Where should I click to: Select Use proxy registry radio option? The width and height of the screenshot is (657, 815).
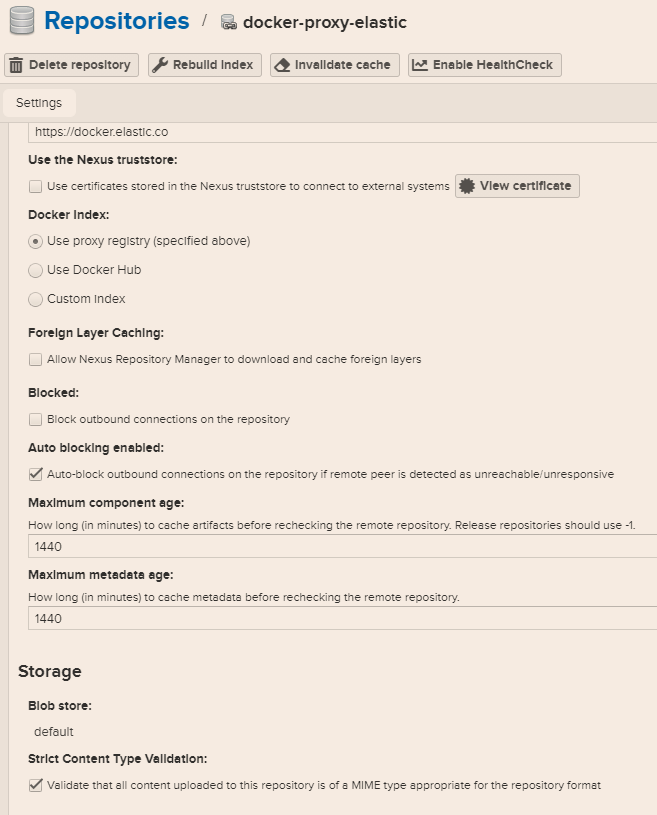[36, 241]
